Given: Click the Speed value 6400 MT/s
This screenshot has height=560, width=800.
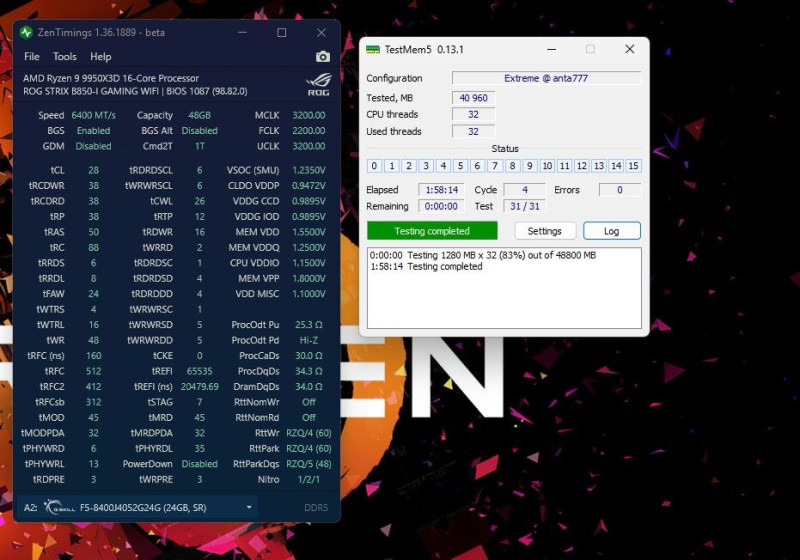Looking at the screenshot, I should pyautogui.click(x=93, y=115).
